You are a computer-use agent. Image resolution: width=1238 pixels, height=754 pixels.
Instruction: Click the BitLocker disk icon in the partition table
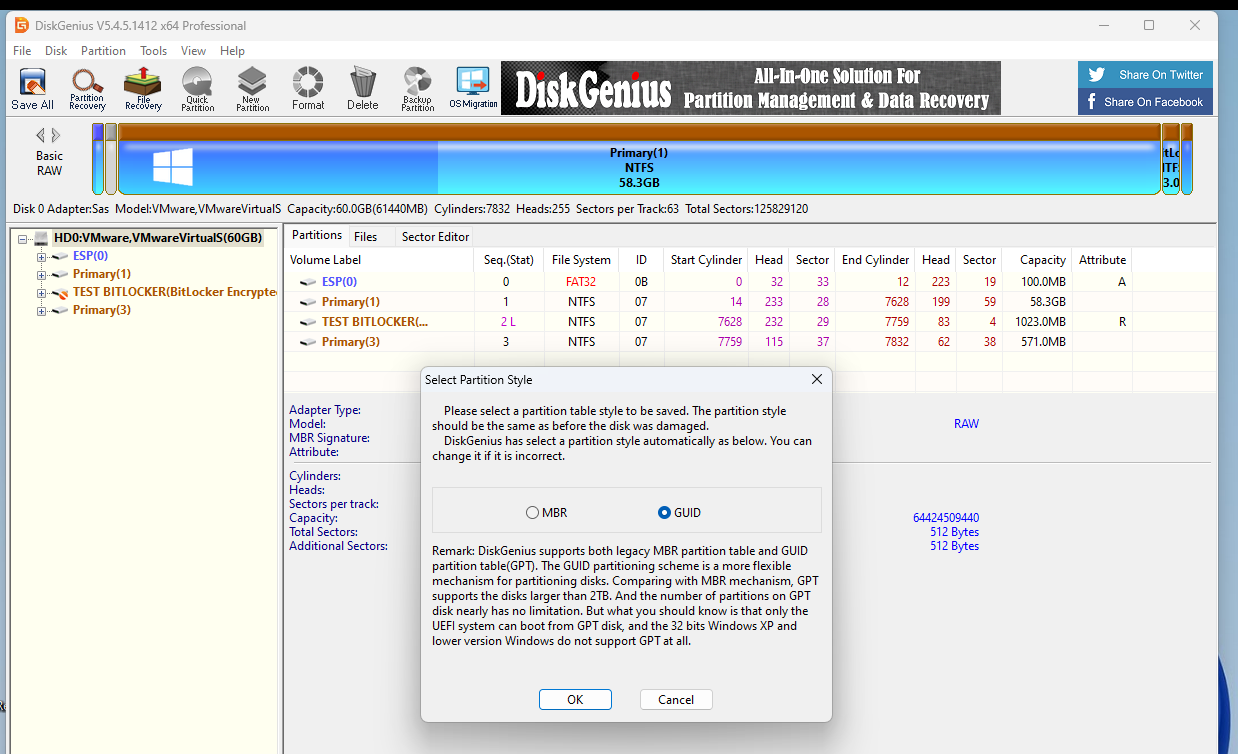(308, 322)
